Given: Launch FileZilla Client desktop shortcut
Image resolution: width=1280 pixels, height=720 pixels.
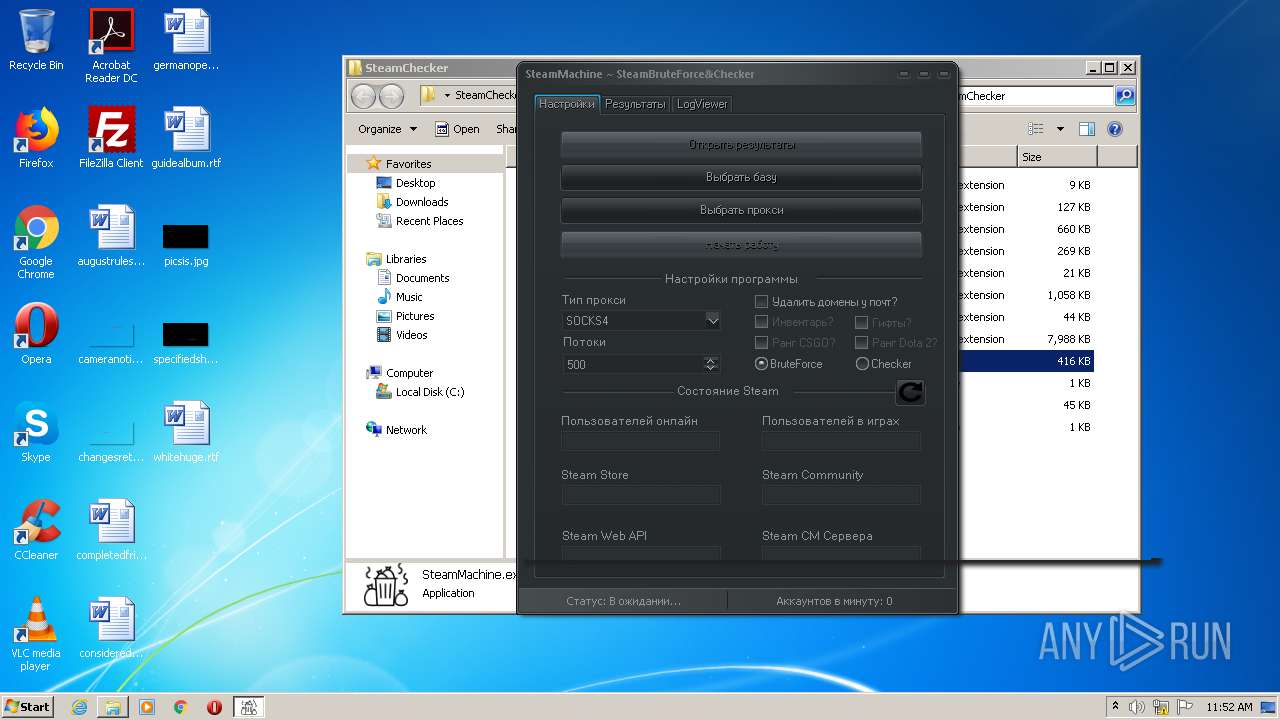Looking at the screenshot, I should 111,138.
